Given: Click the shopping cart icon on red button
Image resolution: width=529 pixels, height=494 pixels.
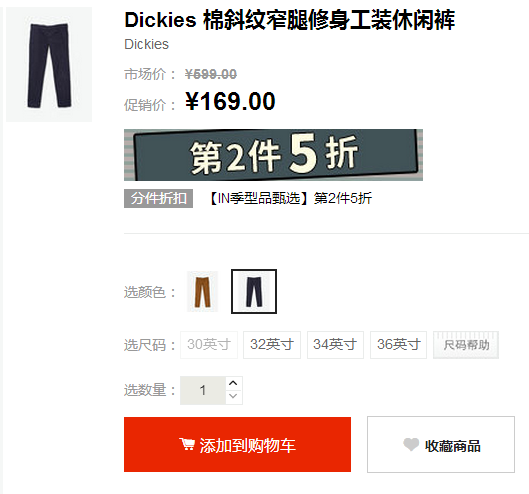Looking at the screenshot, I should 187,444.
